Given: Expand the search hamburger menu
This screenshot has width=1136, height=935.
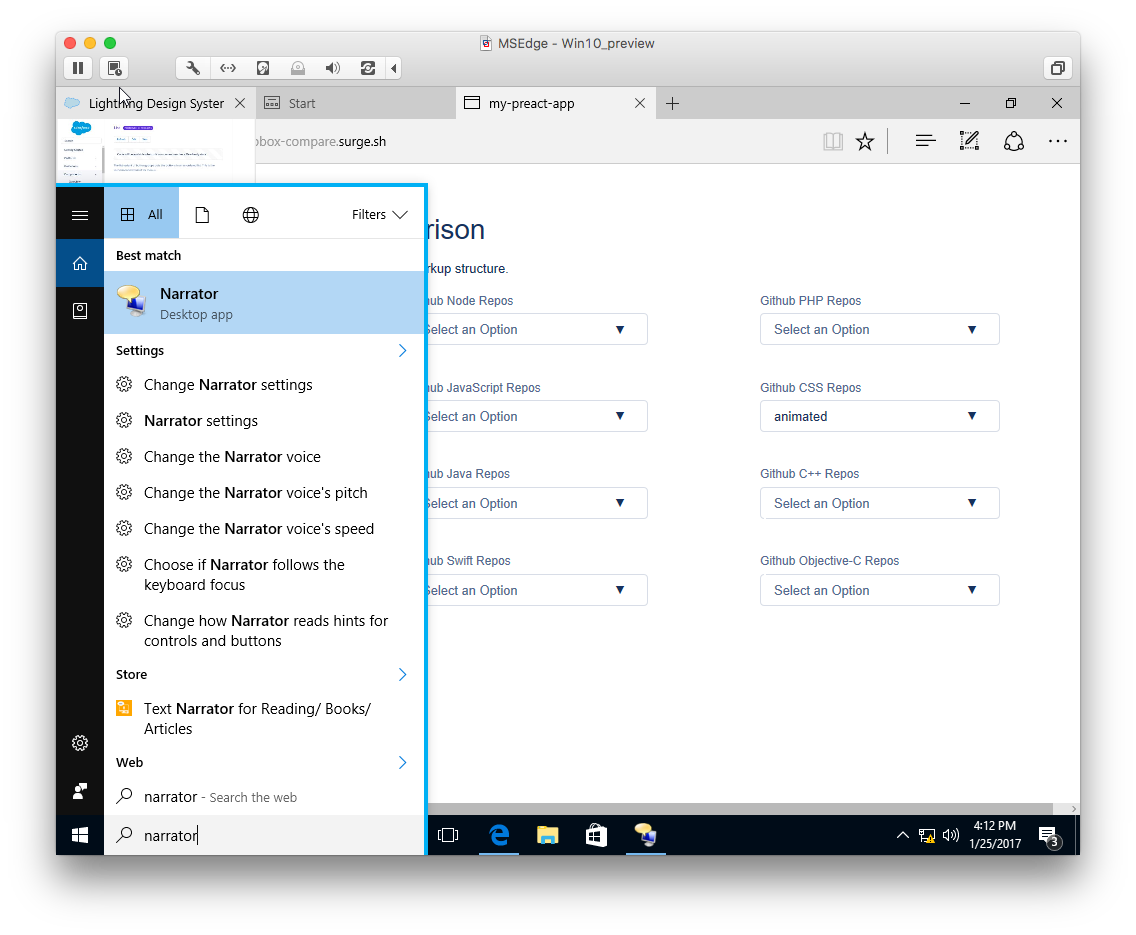Looking at the screenshot, I should 80,215.
